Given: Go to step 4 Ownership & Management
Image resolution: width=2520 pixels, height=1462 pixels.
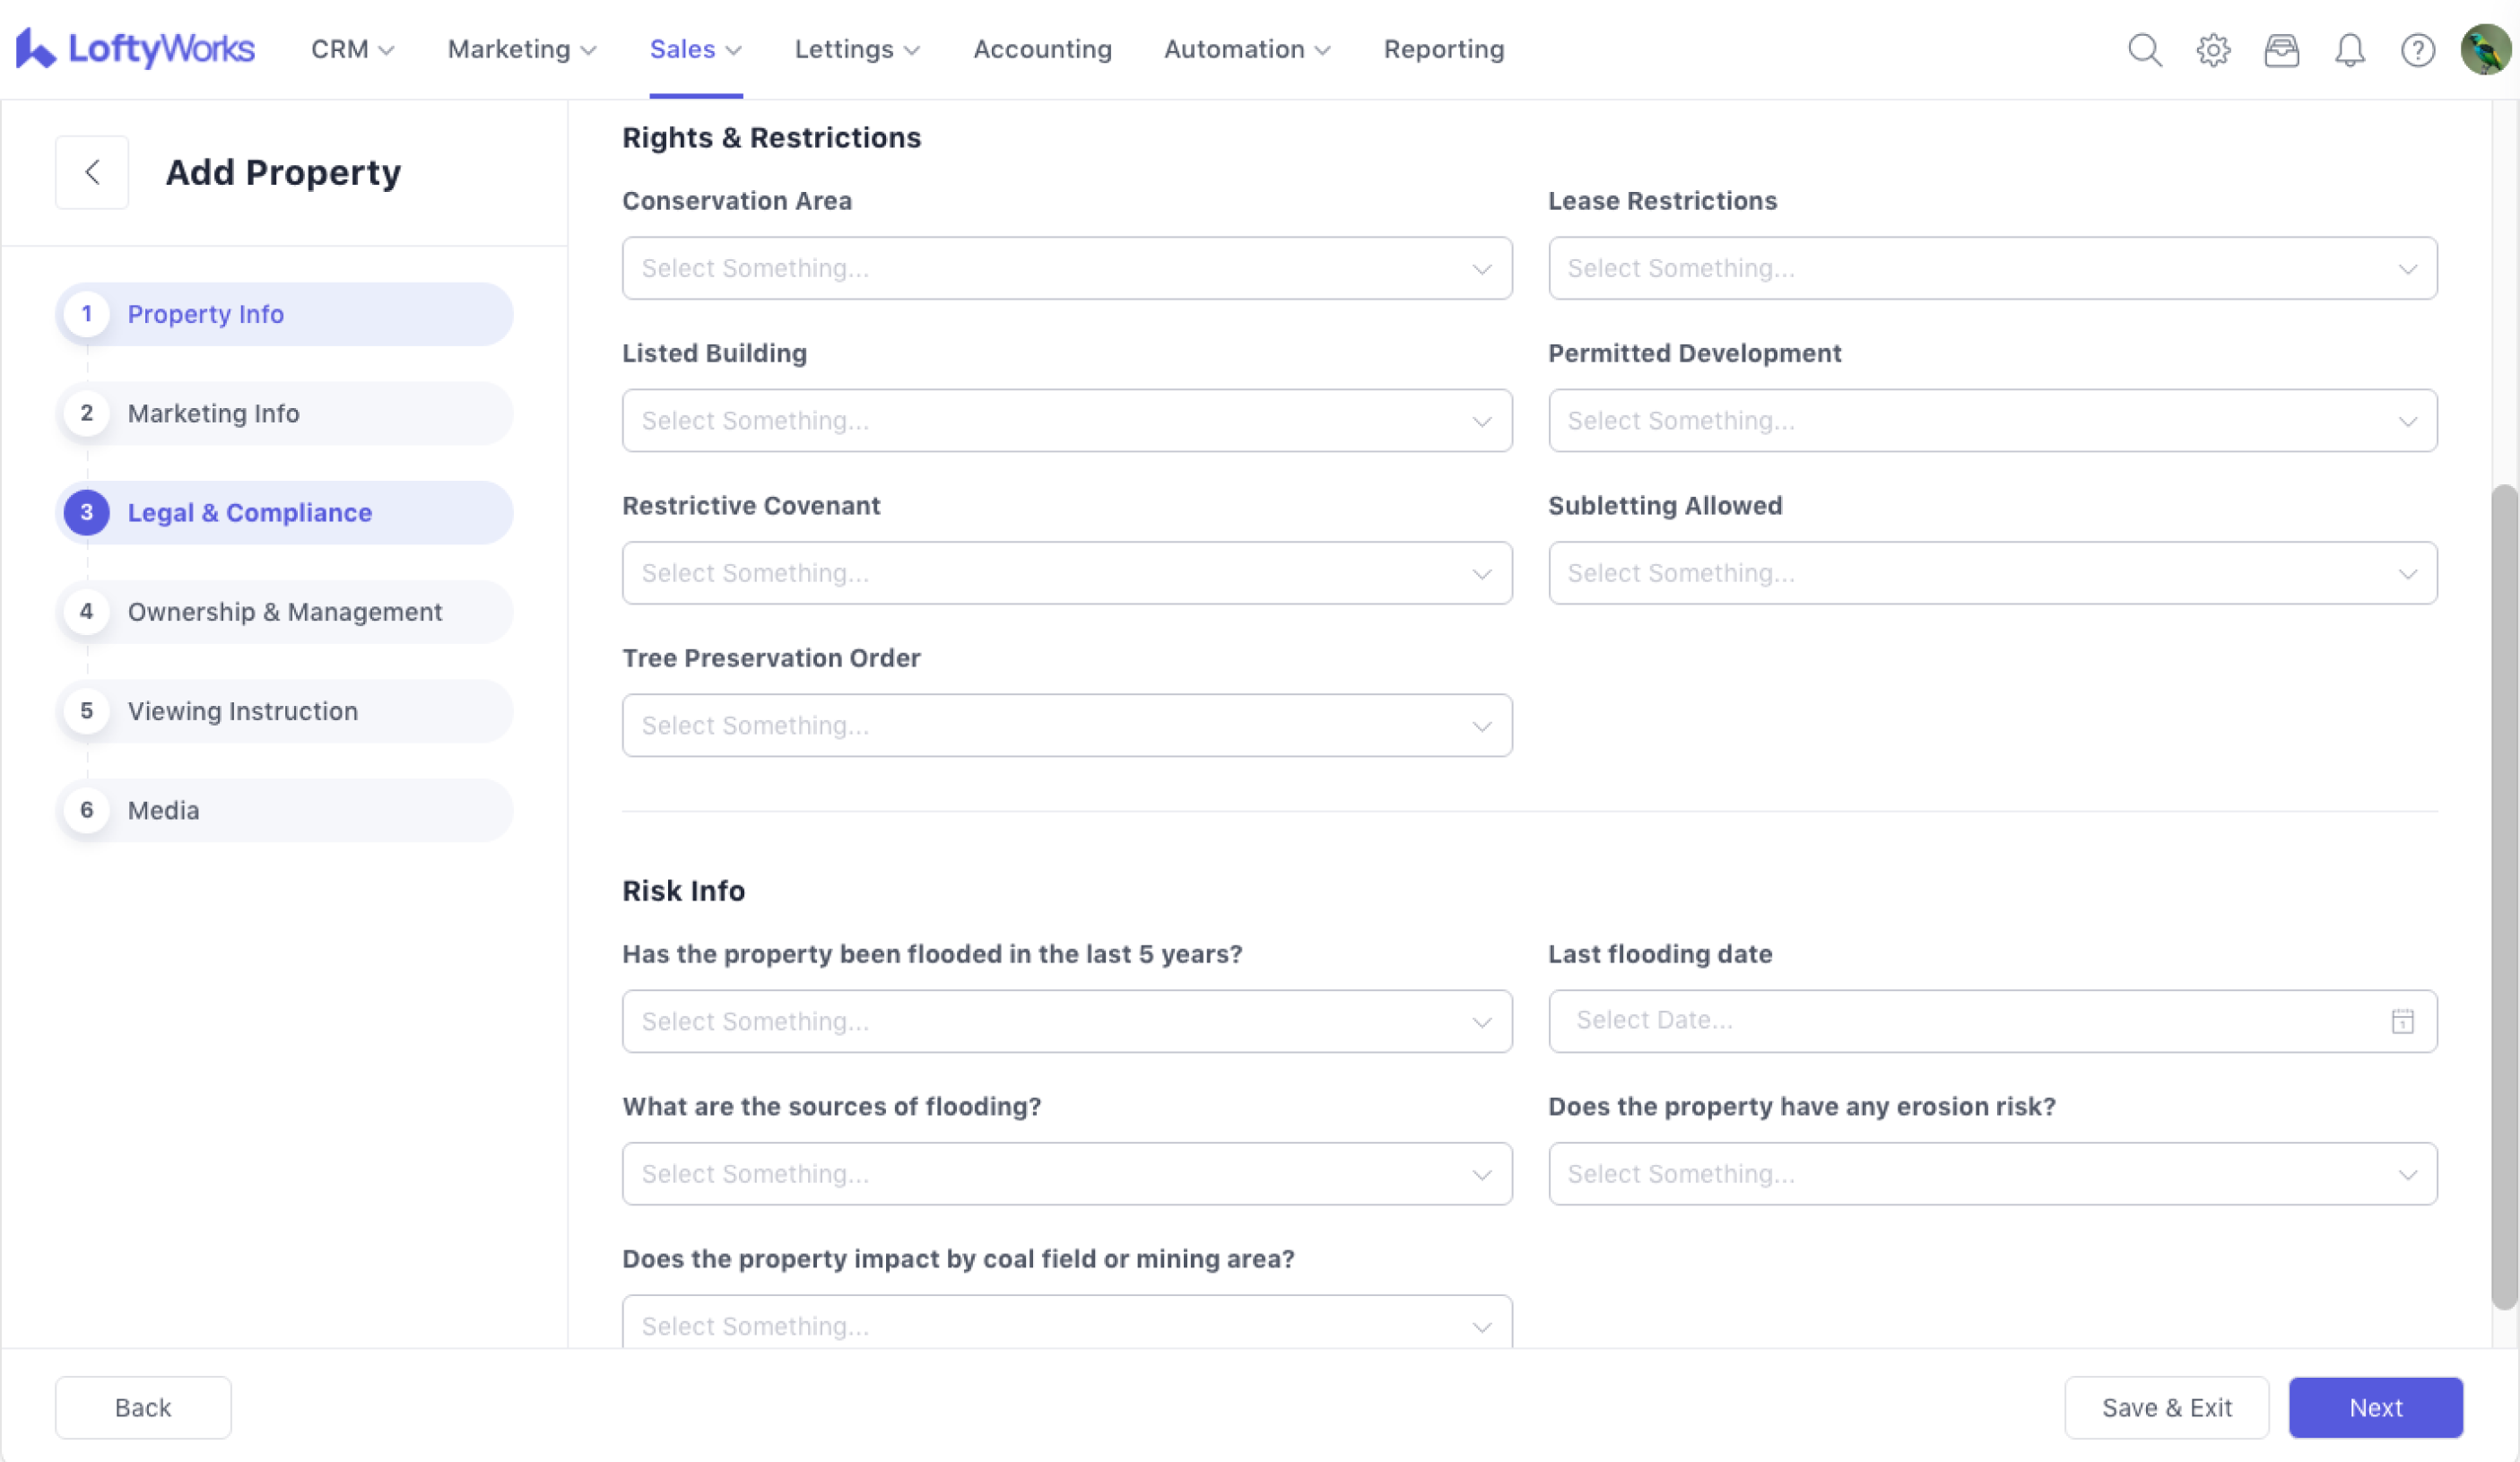Looking at the screenshot, I should (285, 612).
